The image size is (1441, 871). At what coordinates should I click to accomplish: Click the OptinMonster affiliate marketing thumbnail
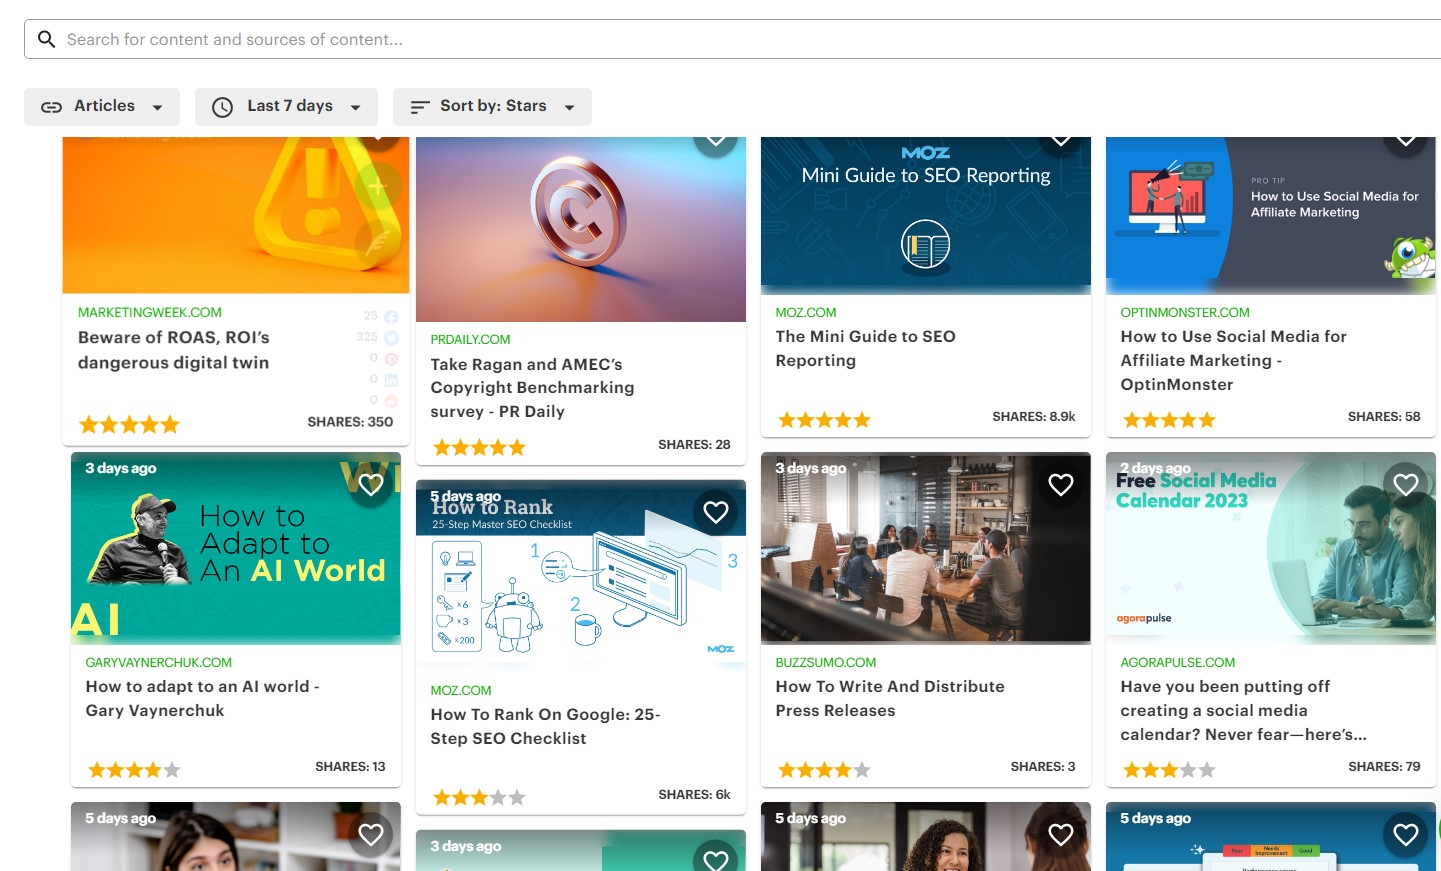[1270, 215]
